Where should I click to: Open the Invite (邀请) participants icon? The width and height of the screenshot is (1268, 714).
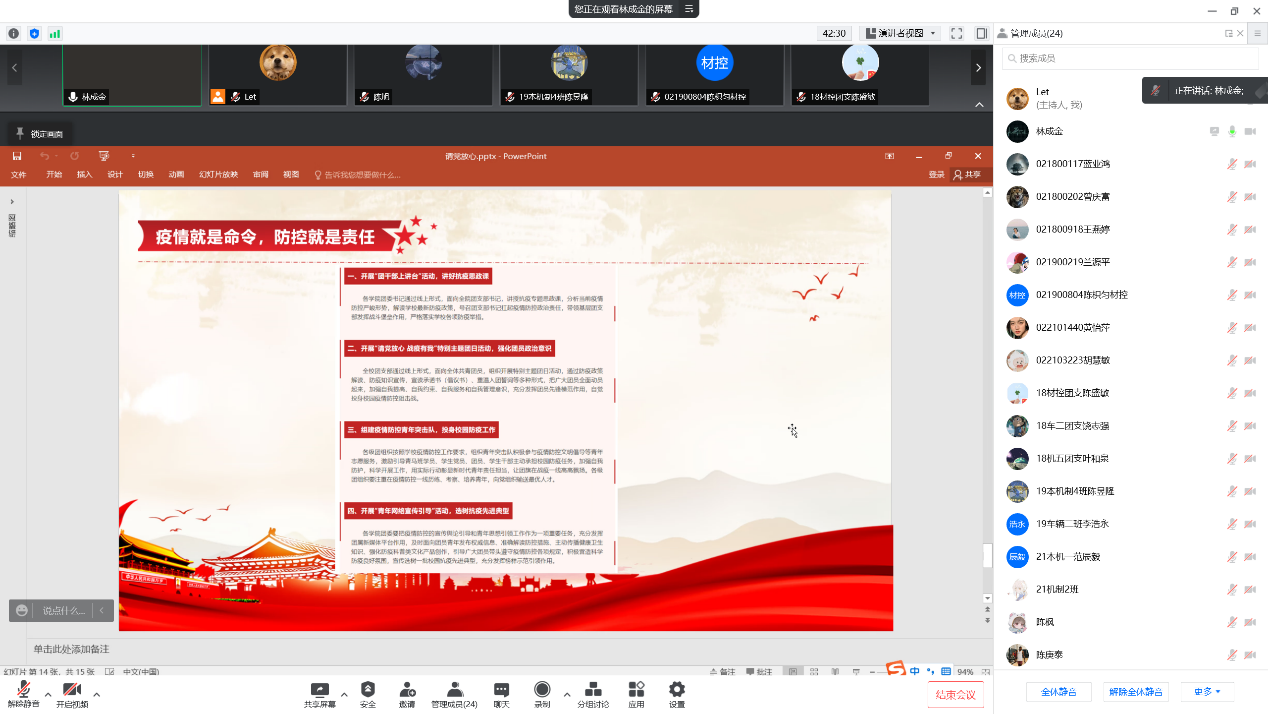407,690
